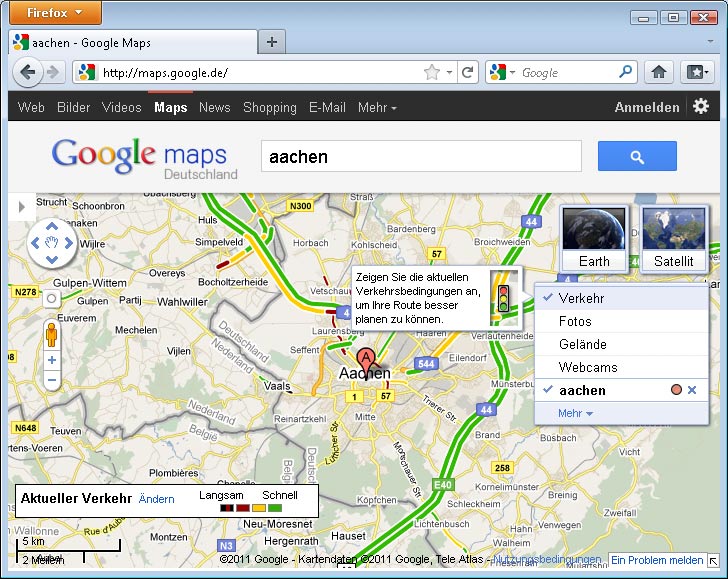Open the bookmarks toolbar button
728x579 pixels.
click(x=697, y=72)
